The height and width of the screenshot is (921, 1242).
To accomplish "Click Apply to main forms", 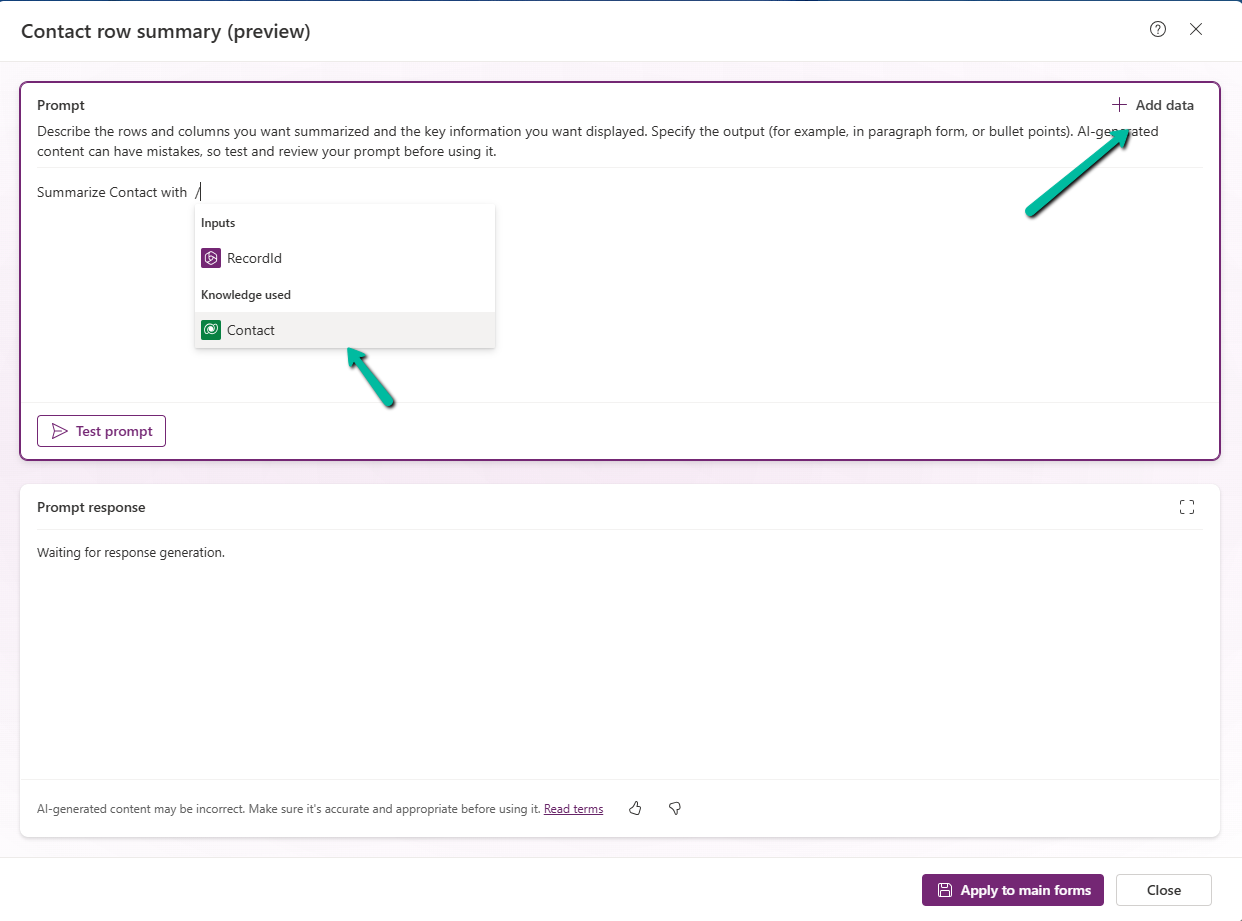I will [x=1012, y=890].
